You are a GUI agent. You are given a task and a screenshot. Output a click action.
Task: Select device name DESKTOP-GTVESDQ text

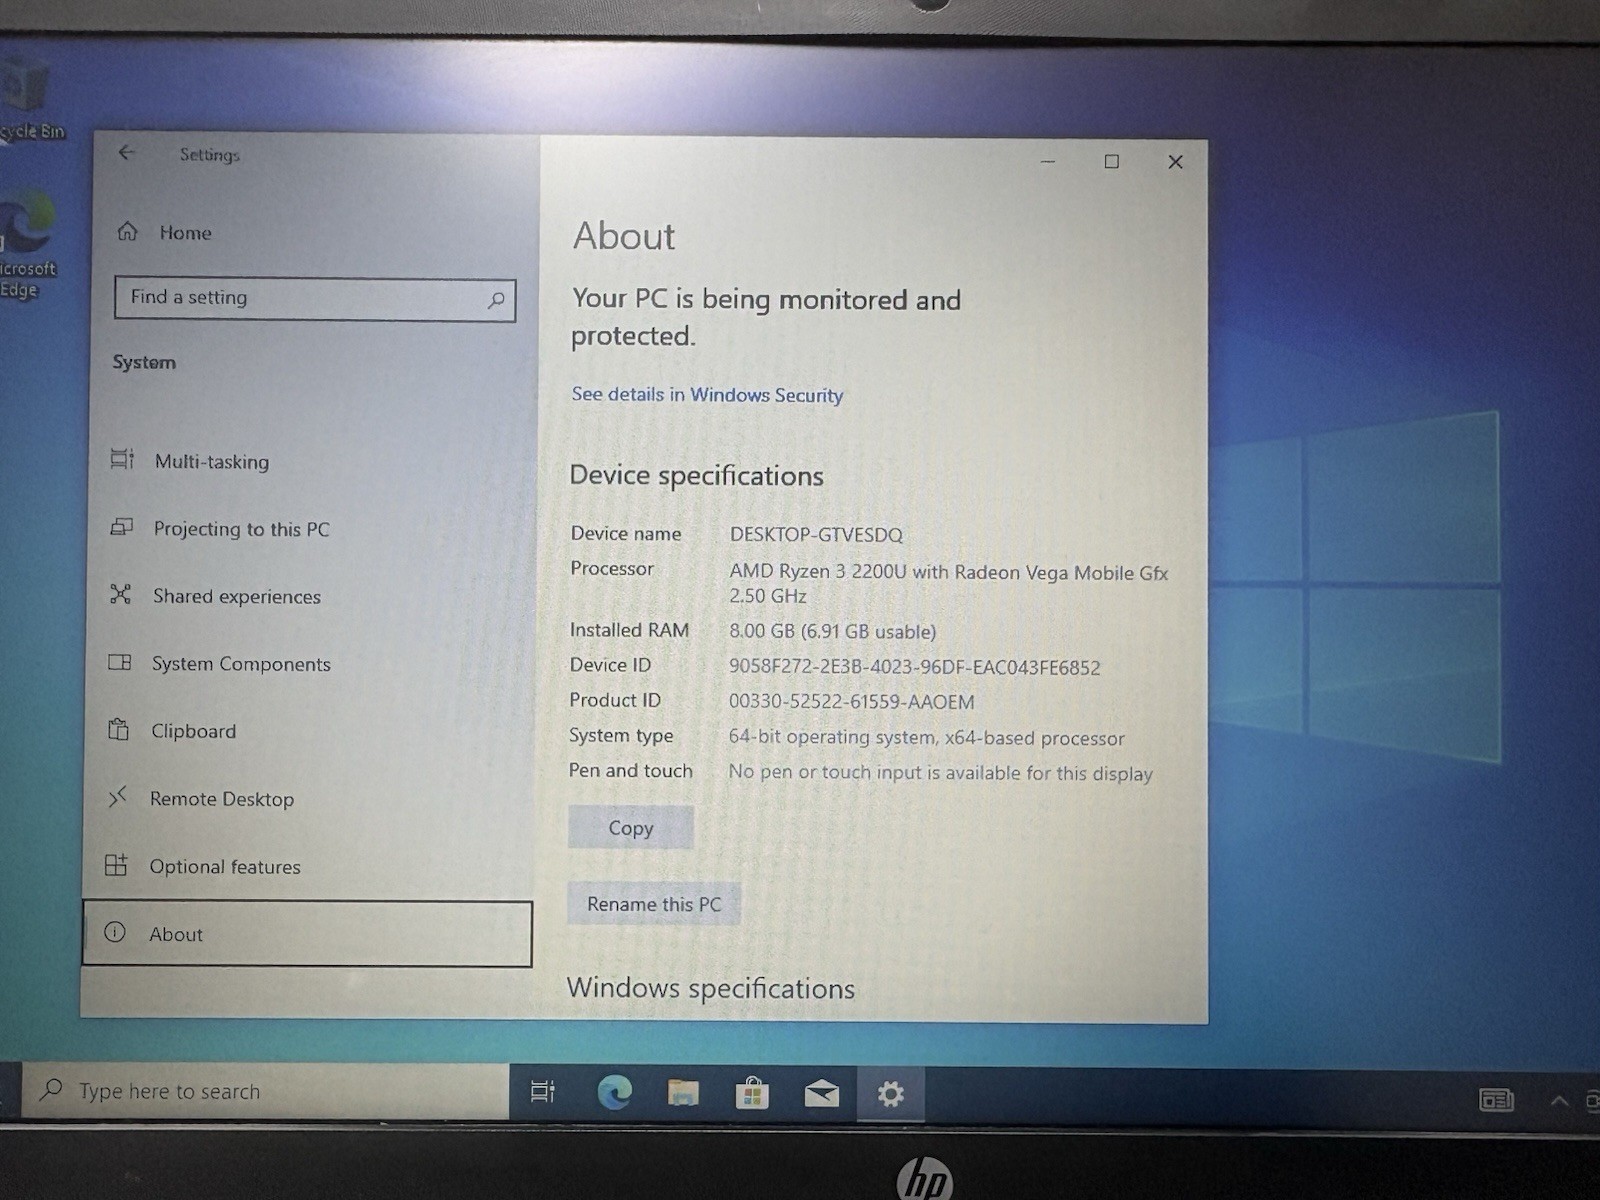tap(816, 535)
